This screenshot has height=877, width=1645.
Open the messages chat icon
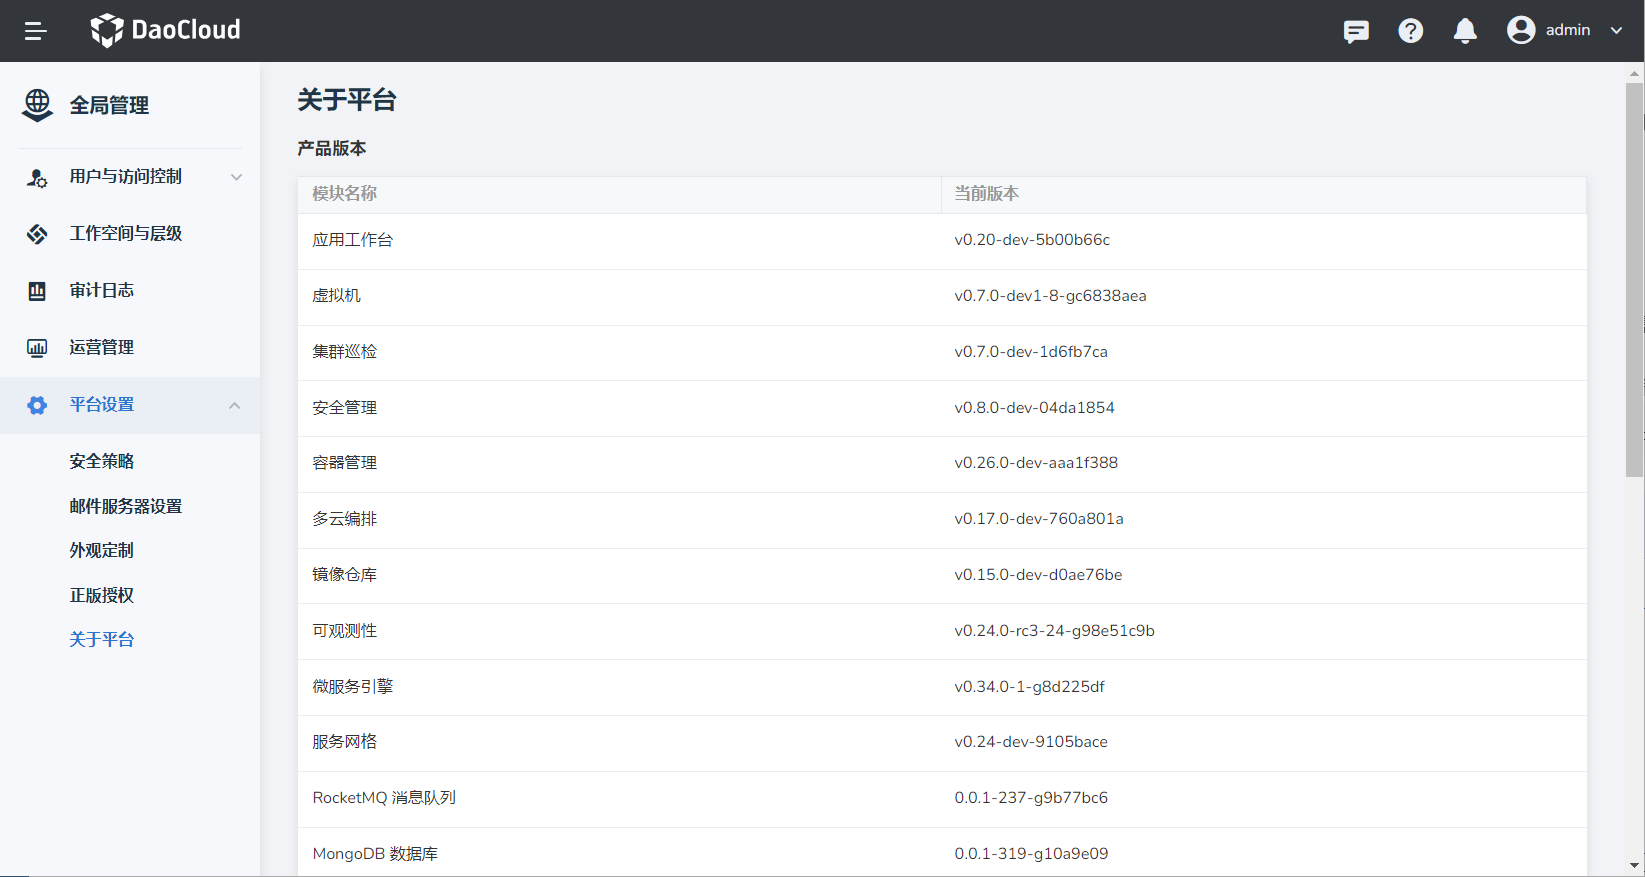tap(1356, 31)
